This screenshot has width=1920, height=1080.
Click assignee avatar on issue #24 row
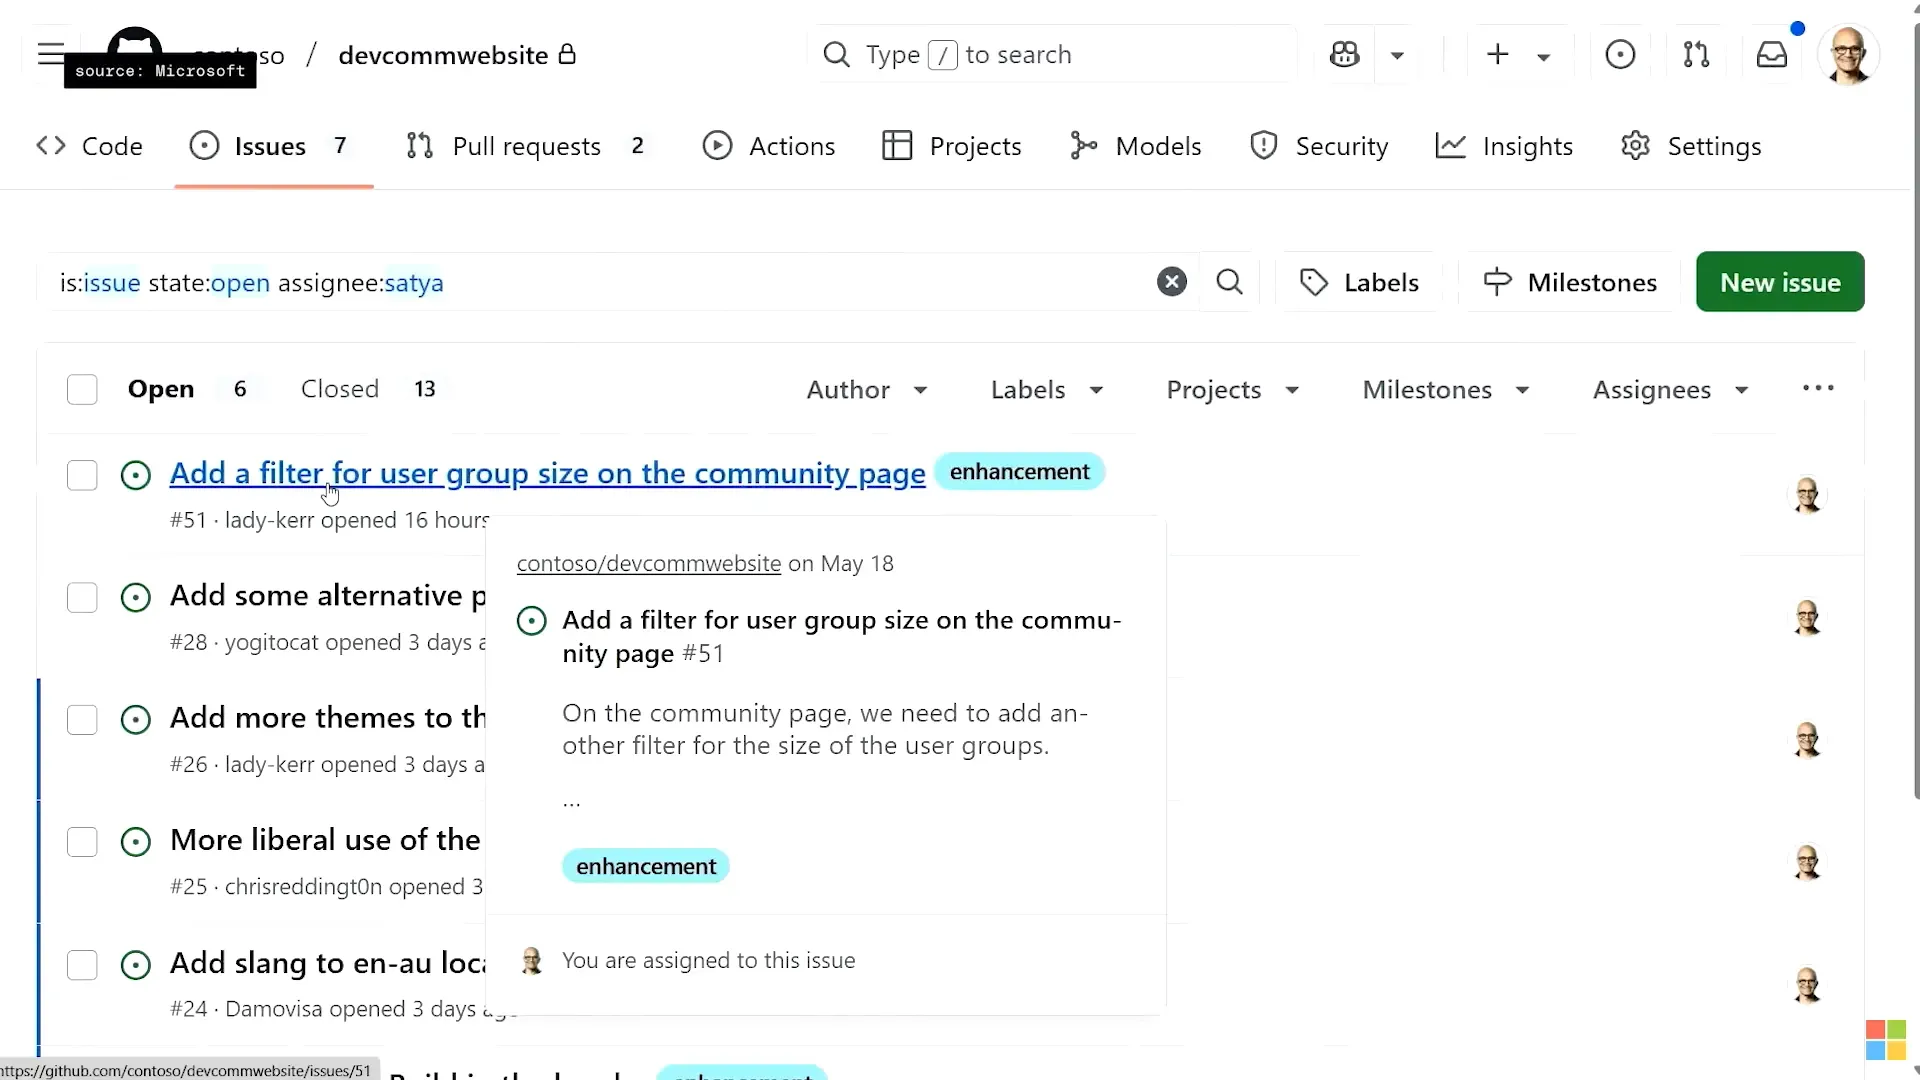coord(1807,985)
